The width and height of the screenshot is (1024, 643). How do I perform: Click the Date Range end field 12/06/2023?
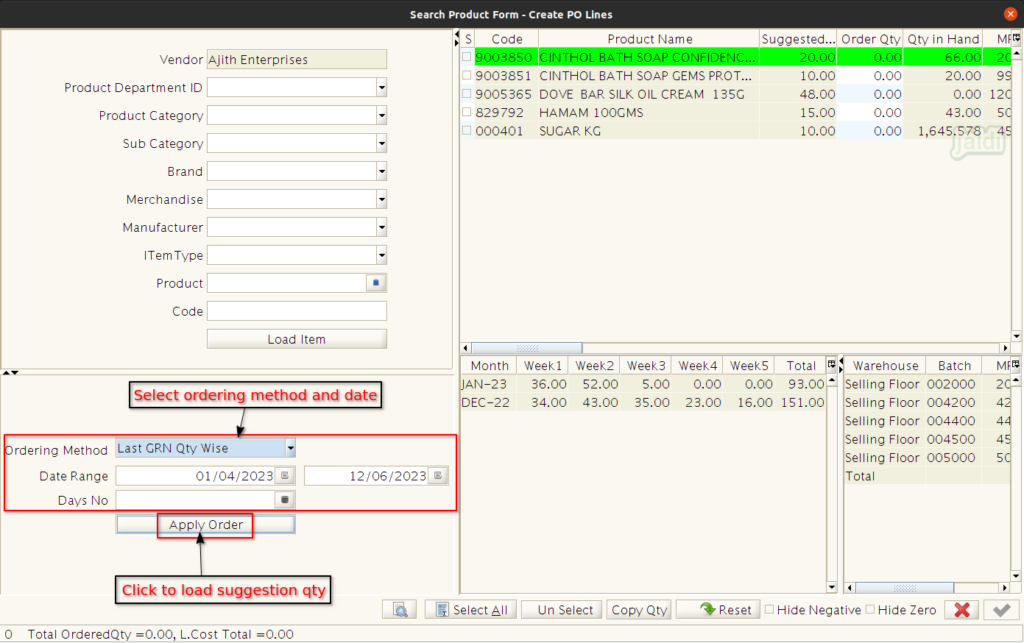(366, 476)
